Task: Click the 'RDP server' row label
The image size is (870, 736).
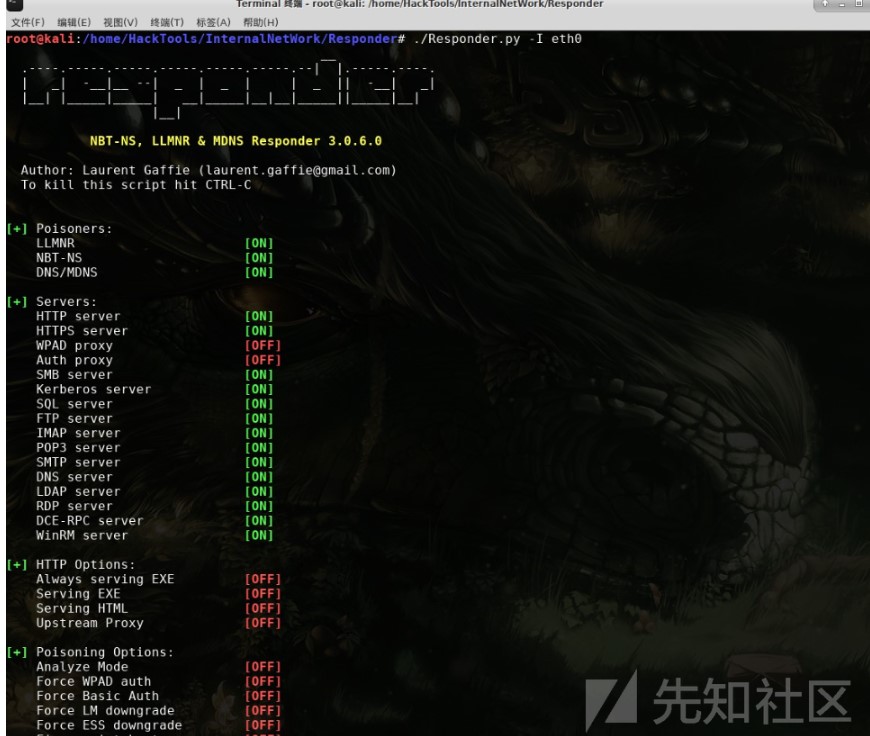Action: tap(74, 506)
